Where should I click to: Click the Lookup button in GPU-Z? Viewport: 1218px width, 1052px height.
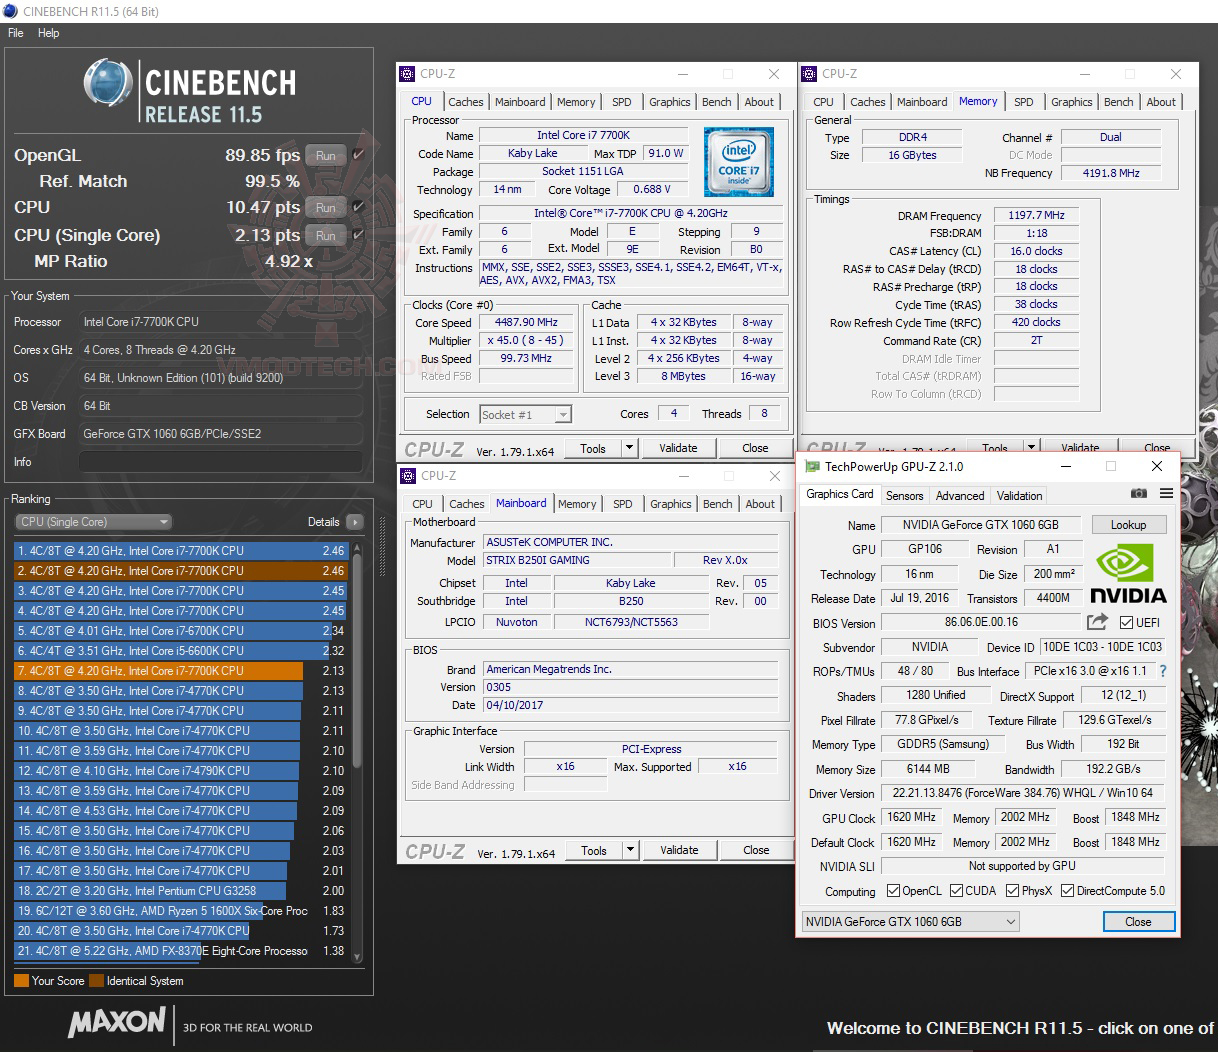1128,525
